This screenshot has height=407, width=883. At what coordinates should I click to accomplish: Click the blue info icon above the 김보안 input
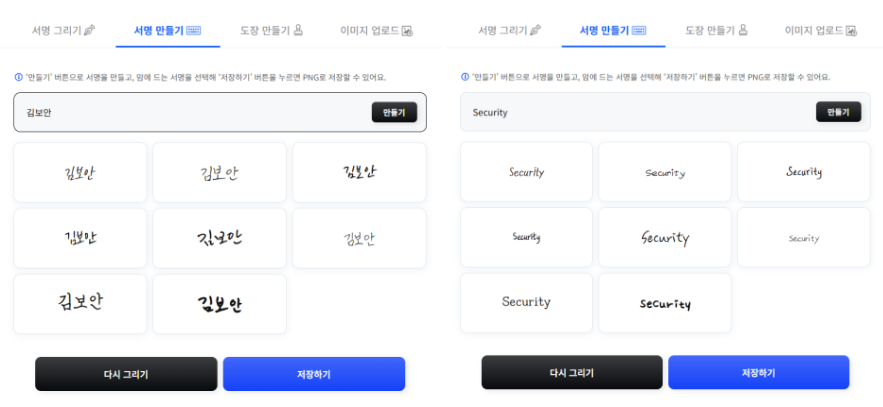click(18, 77)
